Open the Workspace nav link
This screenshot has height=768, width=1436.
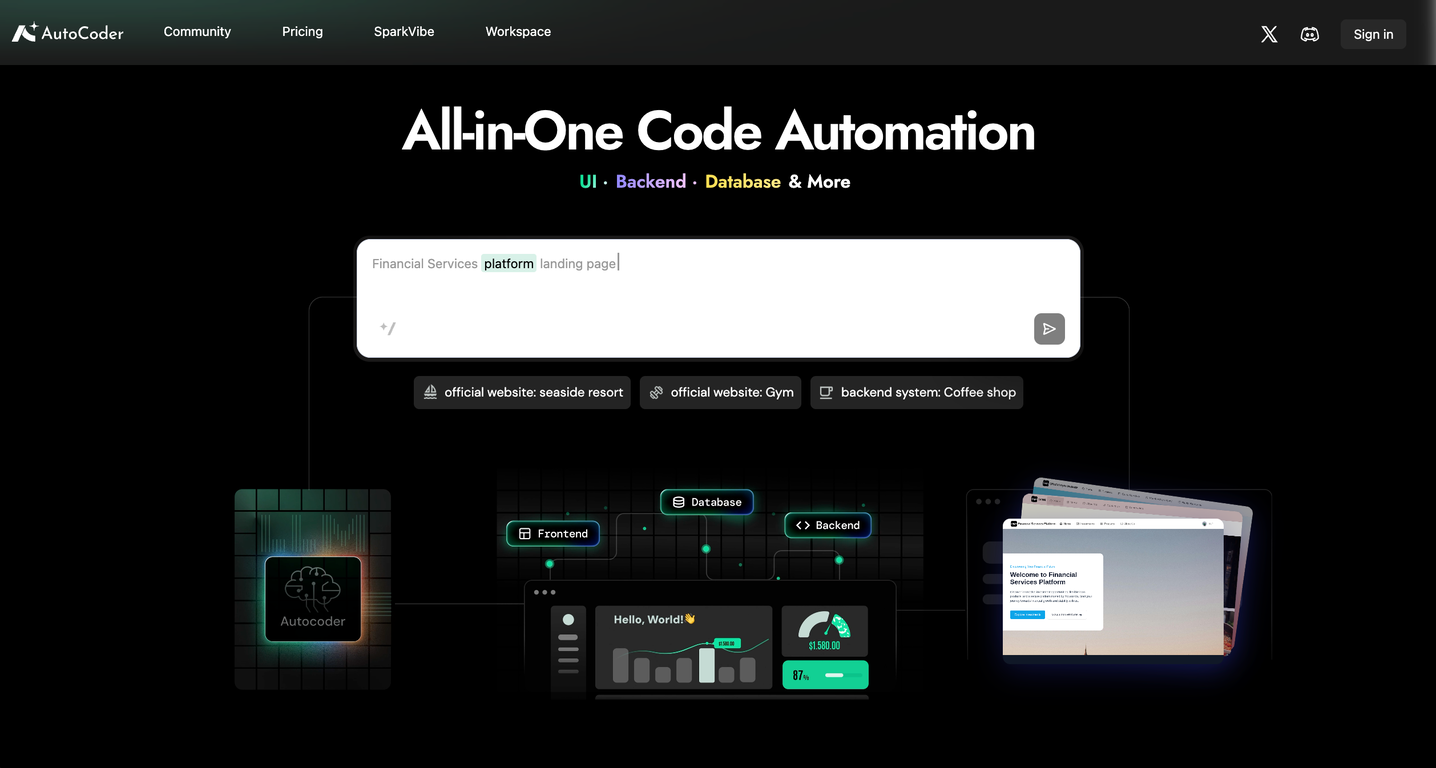tap(518, 32)
